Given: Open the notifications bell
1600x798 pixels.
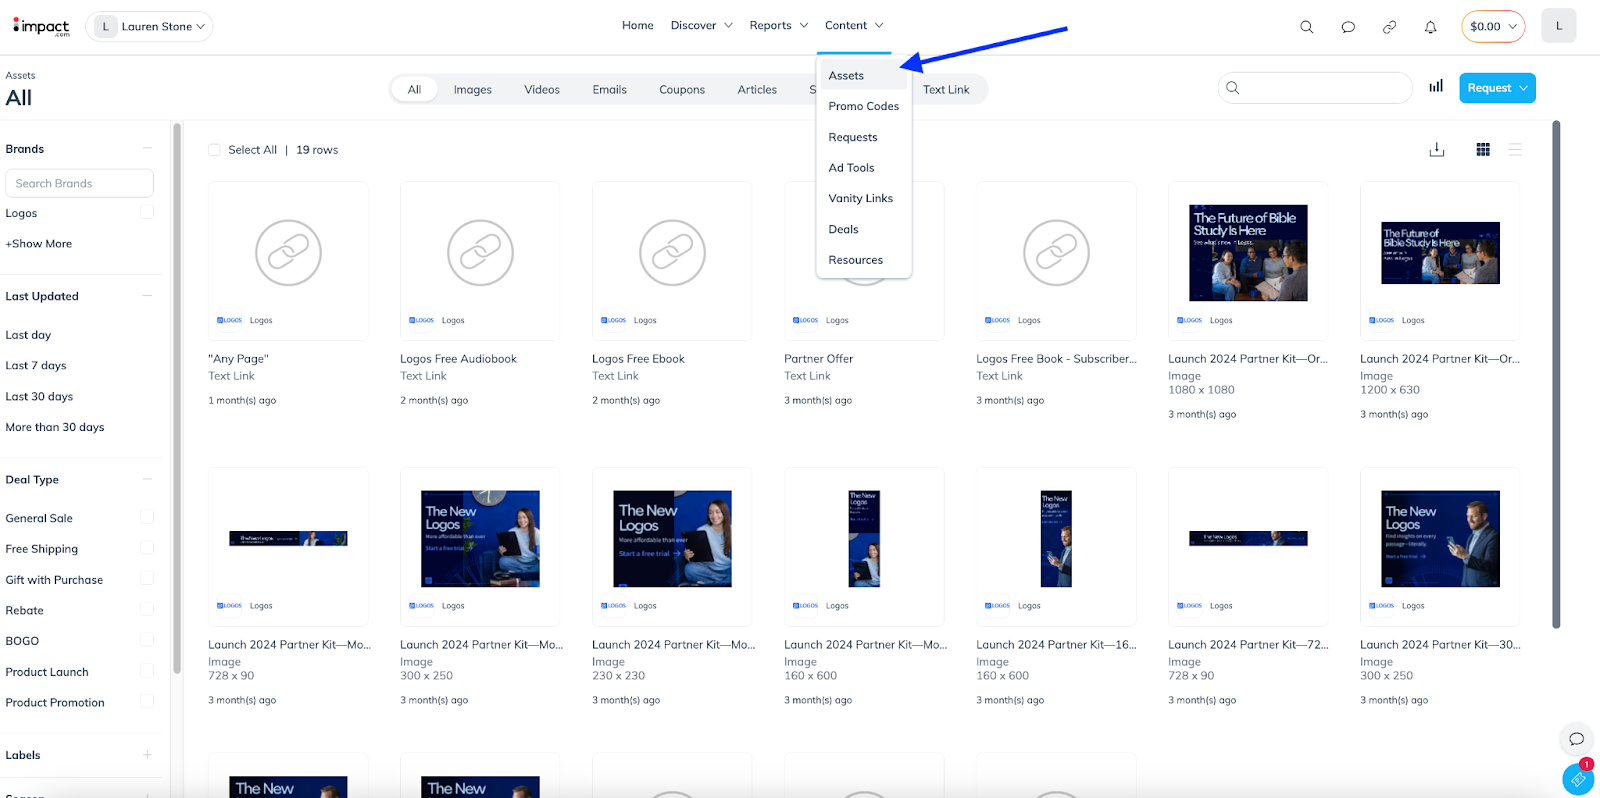Looking at the screenshot, I should point(1430,27).
